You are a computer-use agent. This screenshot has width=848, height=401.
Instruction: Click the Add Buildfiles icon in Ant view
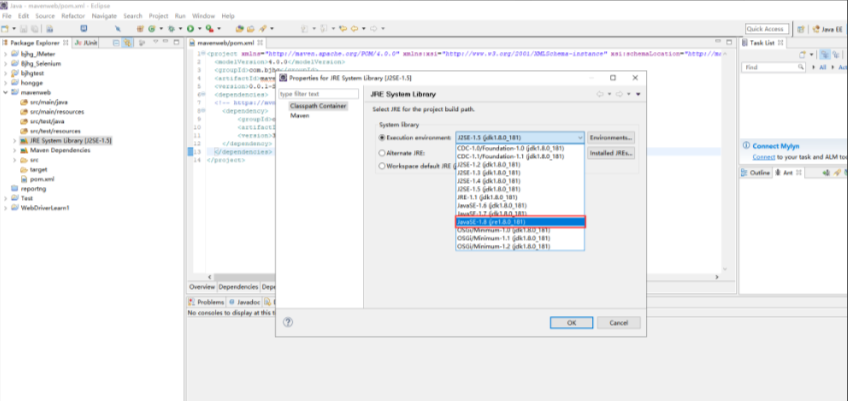click(x=826, y=173)
